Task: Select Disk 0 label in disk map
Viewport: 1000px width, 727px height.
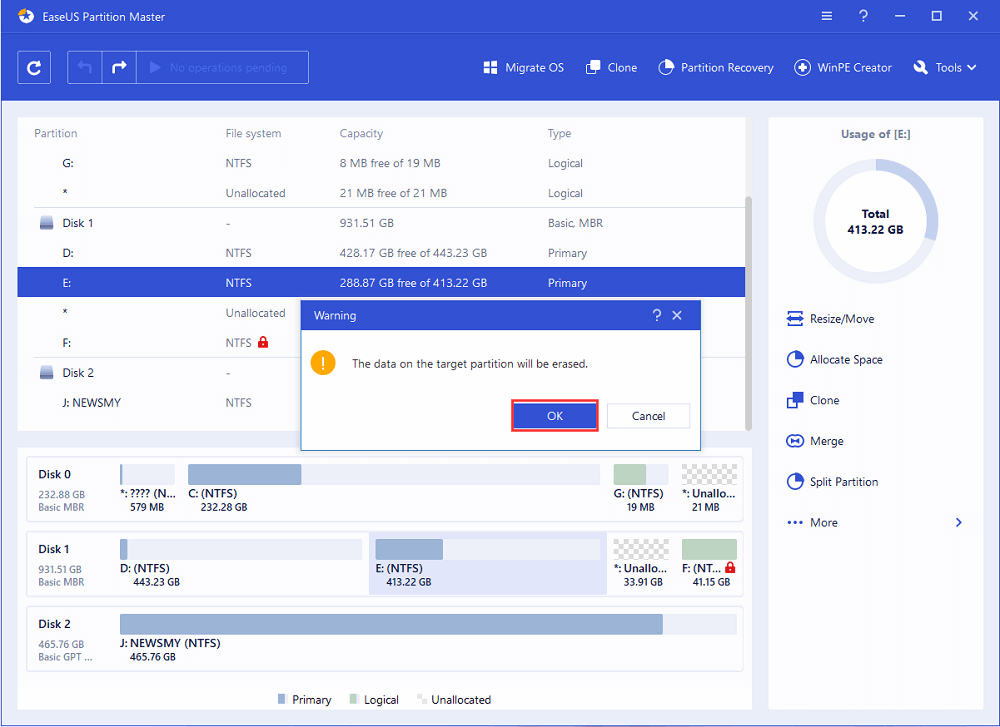Action: point(55,474)
